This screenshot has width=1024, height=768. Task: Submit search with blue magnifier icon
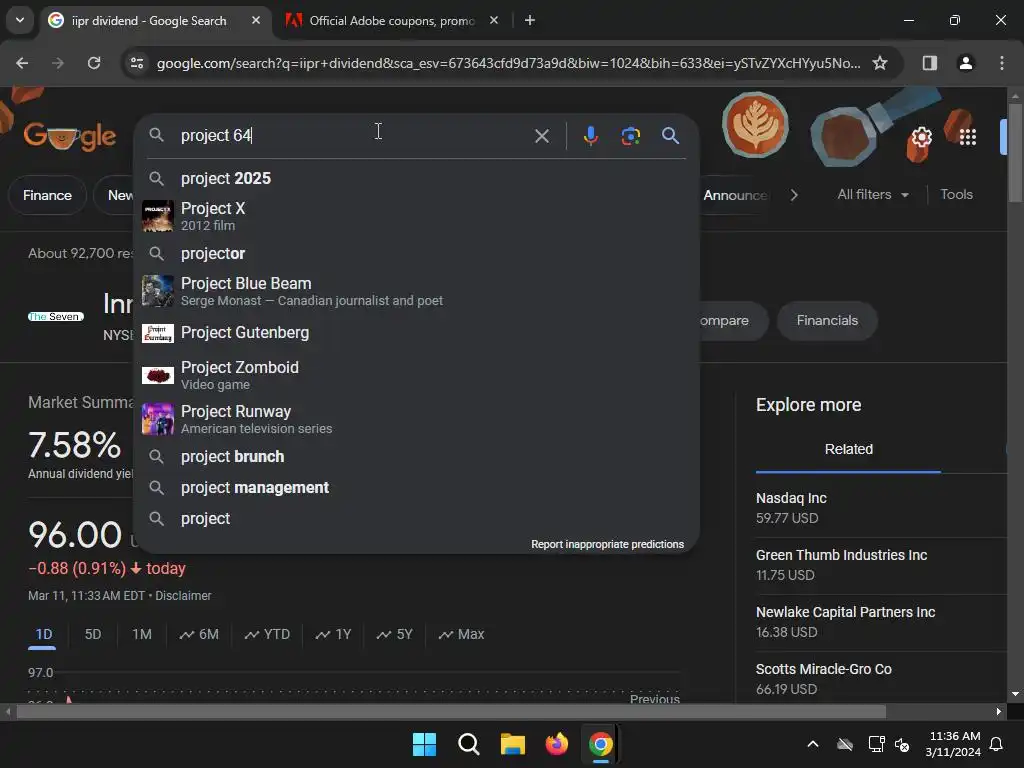pyautogui.click(x=670, y=136)
